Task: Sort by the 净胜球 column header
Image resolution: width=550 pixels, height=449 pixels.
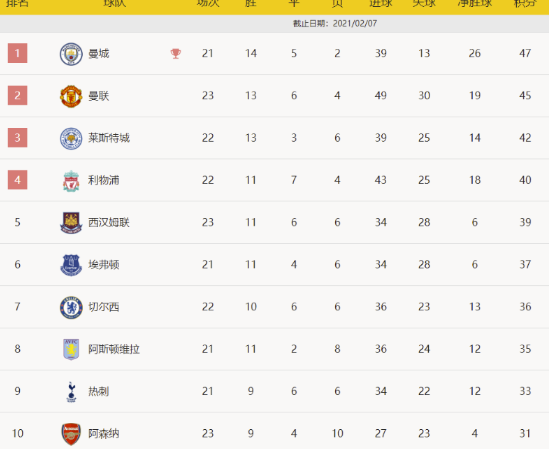Action: coord(475,4)
